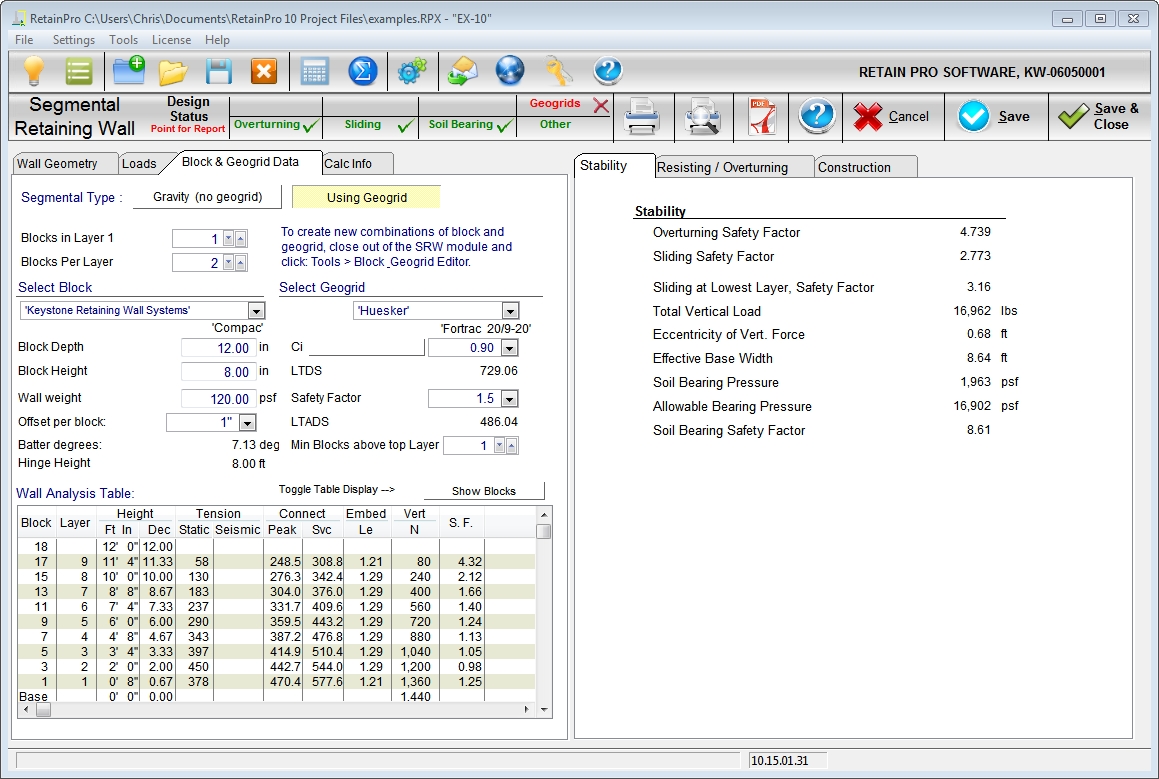Open the Huesker geogrid dropdown

(x=510, y=311)
